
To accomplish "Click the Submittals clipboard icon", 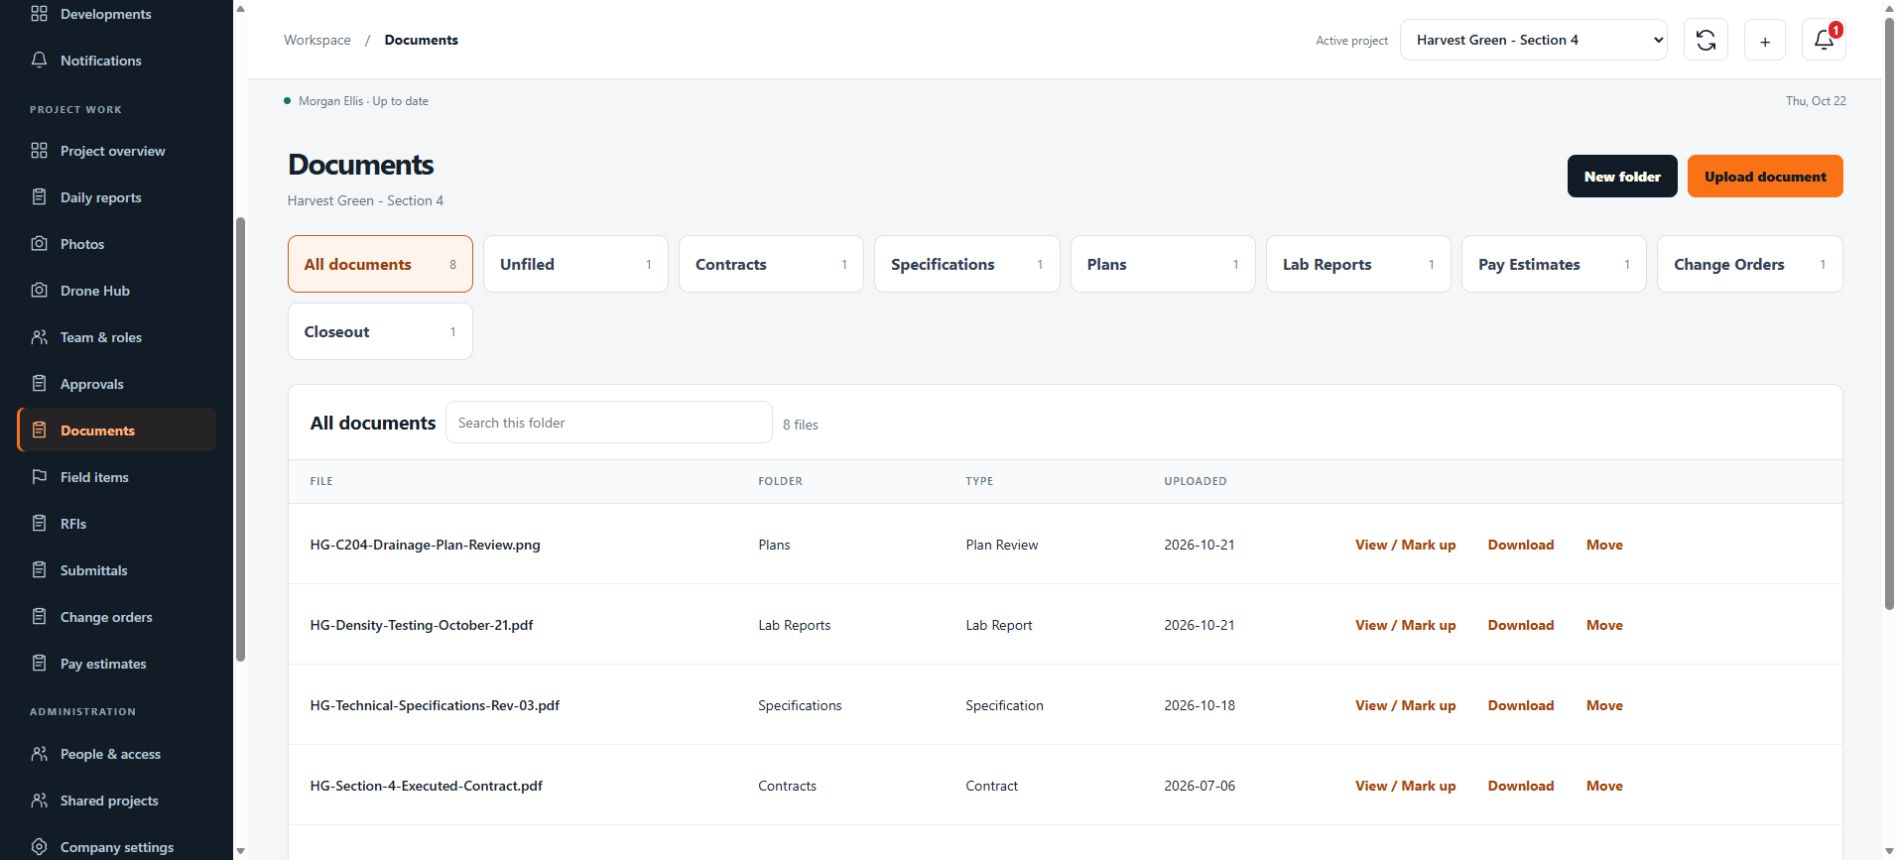I will coord(39,570).
